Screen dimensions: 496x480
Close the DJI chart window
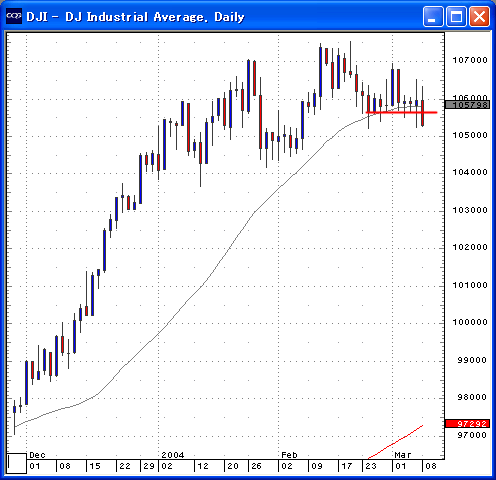(x=480, y=16)
